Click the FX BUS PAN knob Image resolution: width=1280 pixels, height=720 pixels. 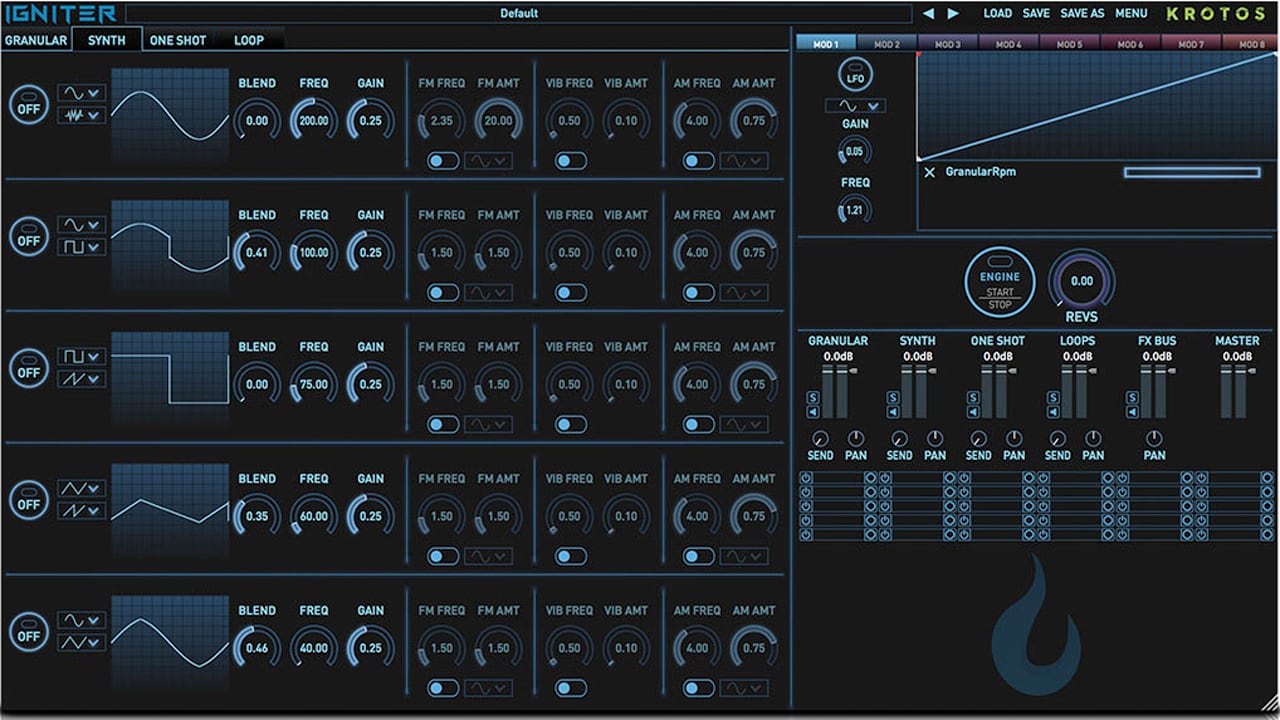coord(1154,438)
